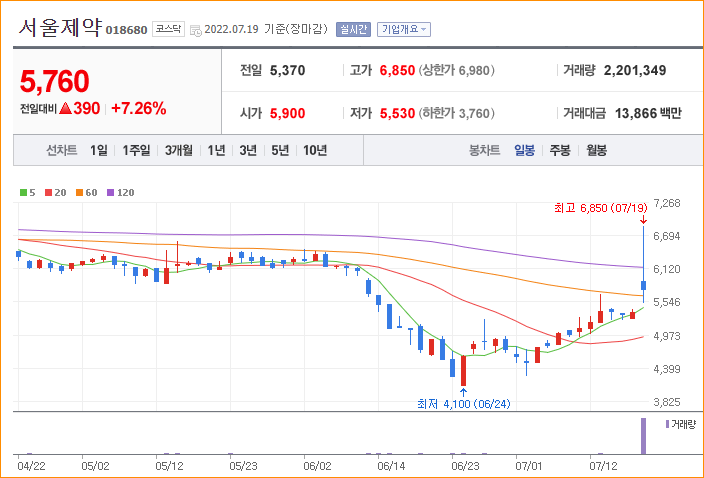
Task: Select the 3개월 line chart tab
Action: (178, 150)
